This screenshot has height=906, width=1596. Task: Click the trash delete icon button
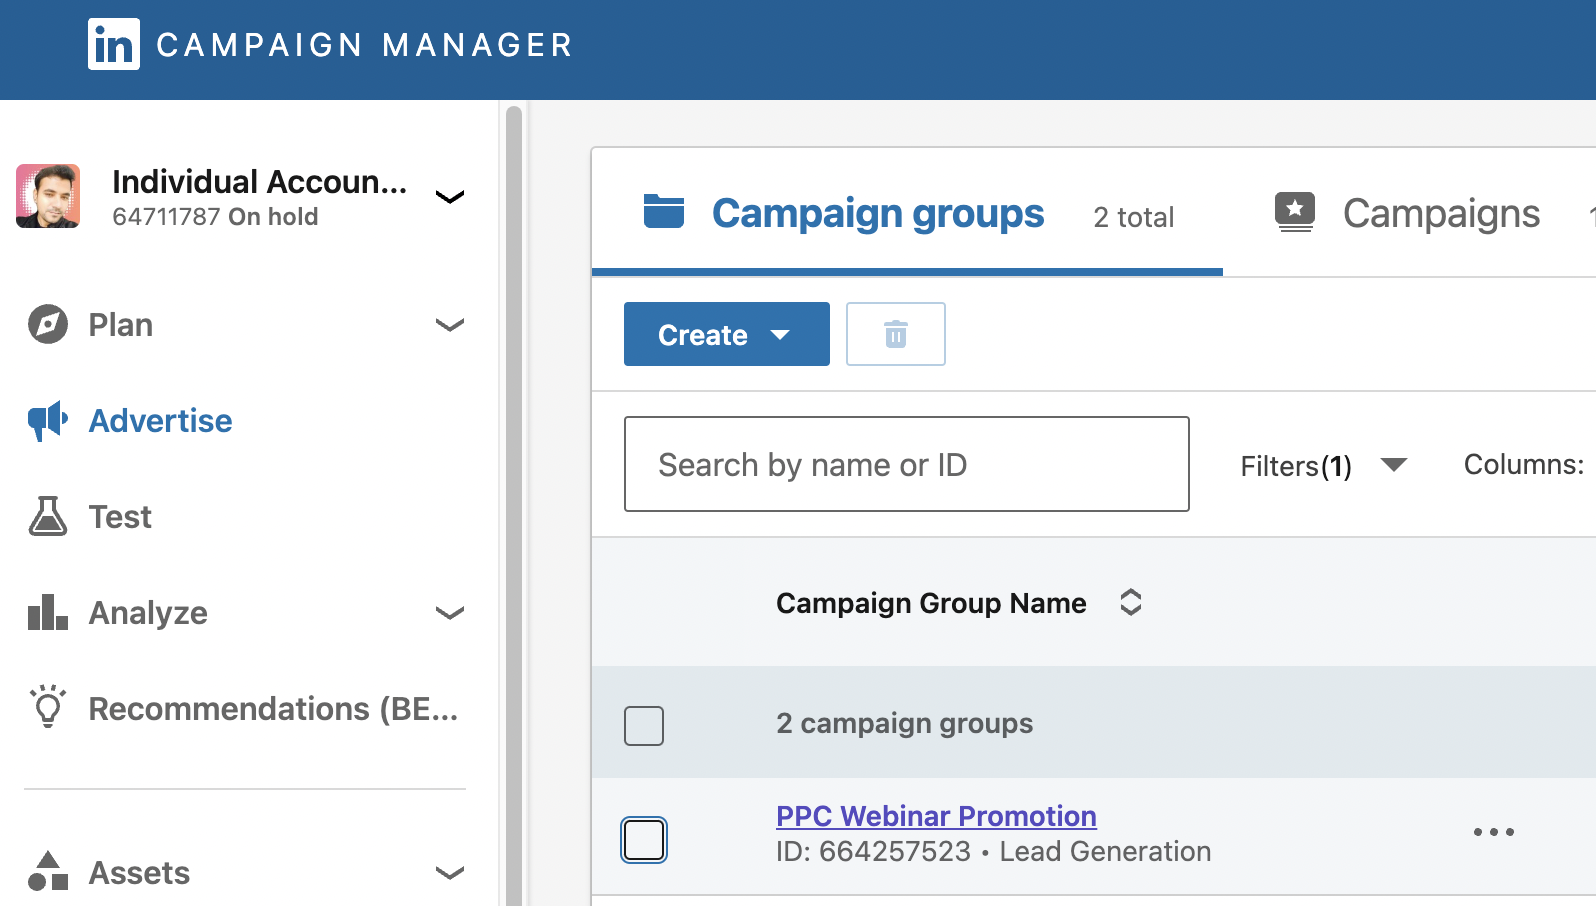coord(896,334)
